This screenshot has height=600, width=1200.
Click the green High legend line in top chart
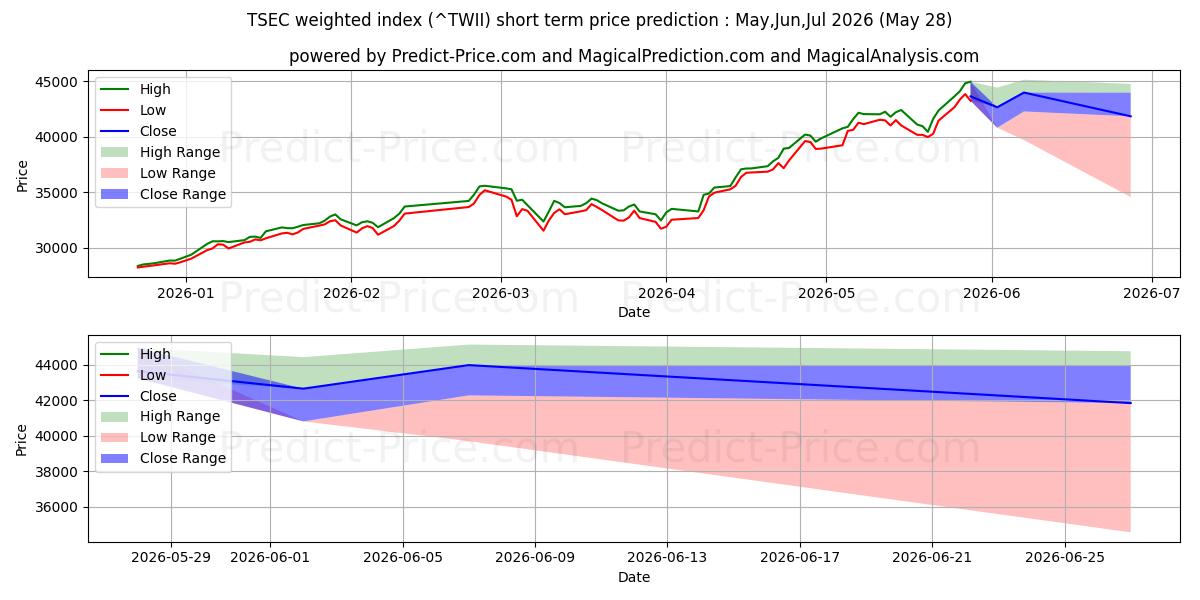[117, 89]
